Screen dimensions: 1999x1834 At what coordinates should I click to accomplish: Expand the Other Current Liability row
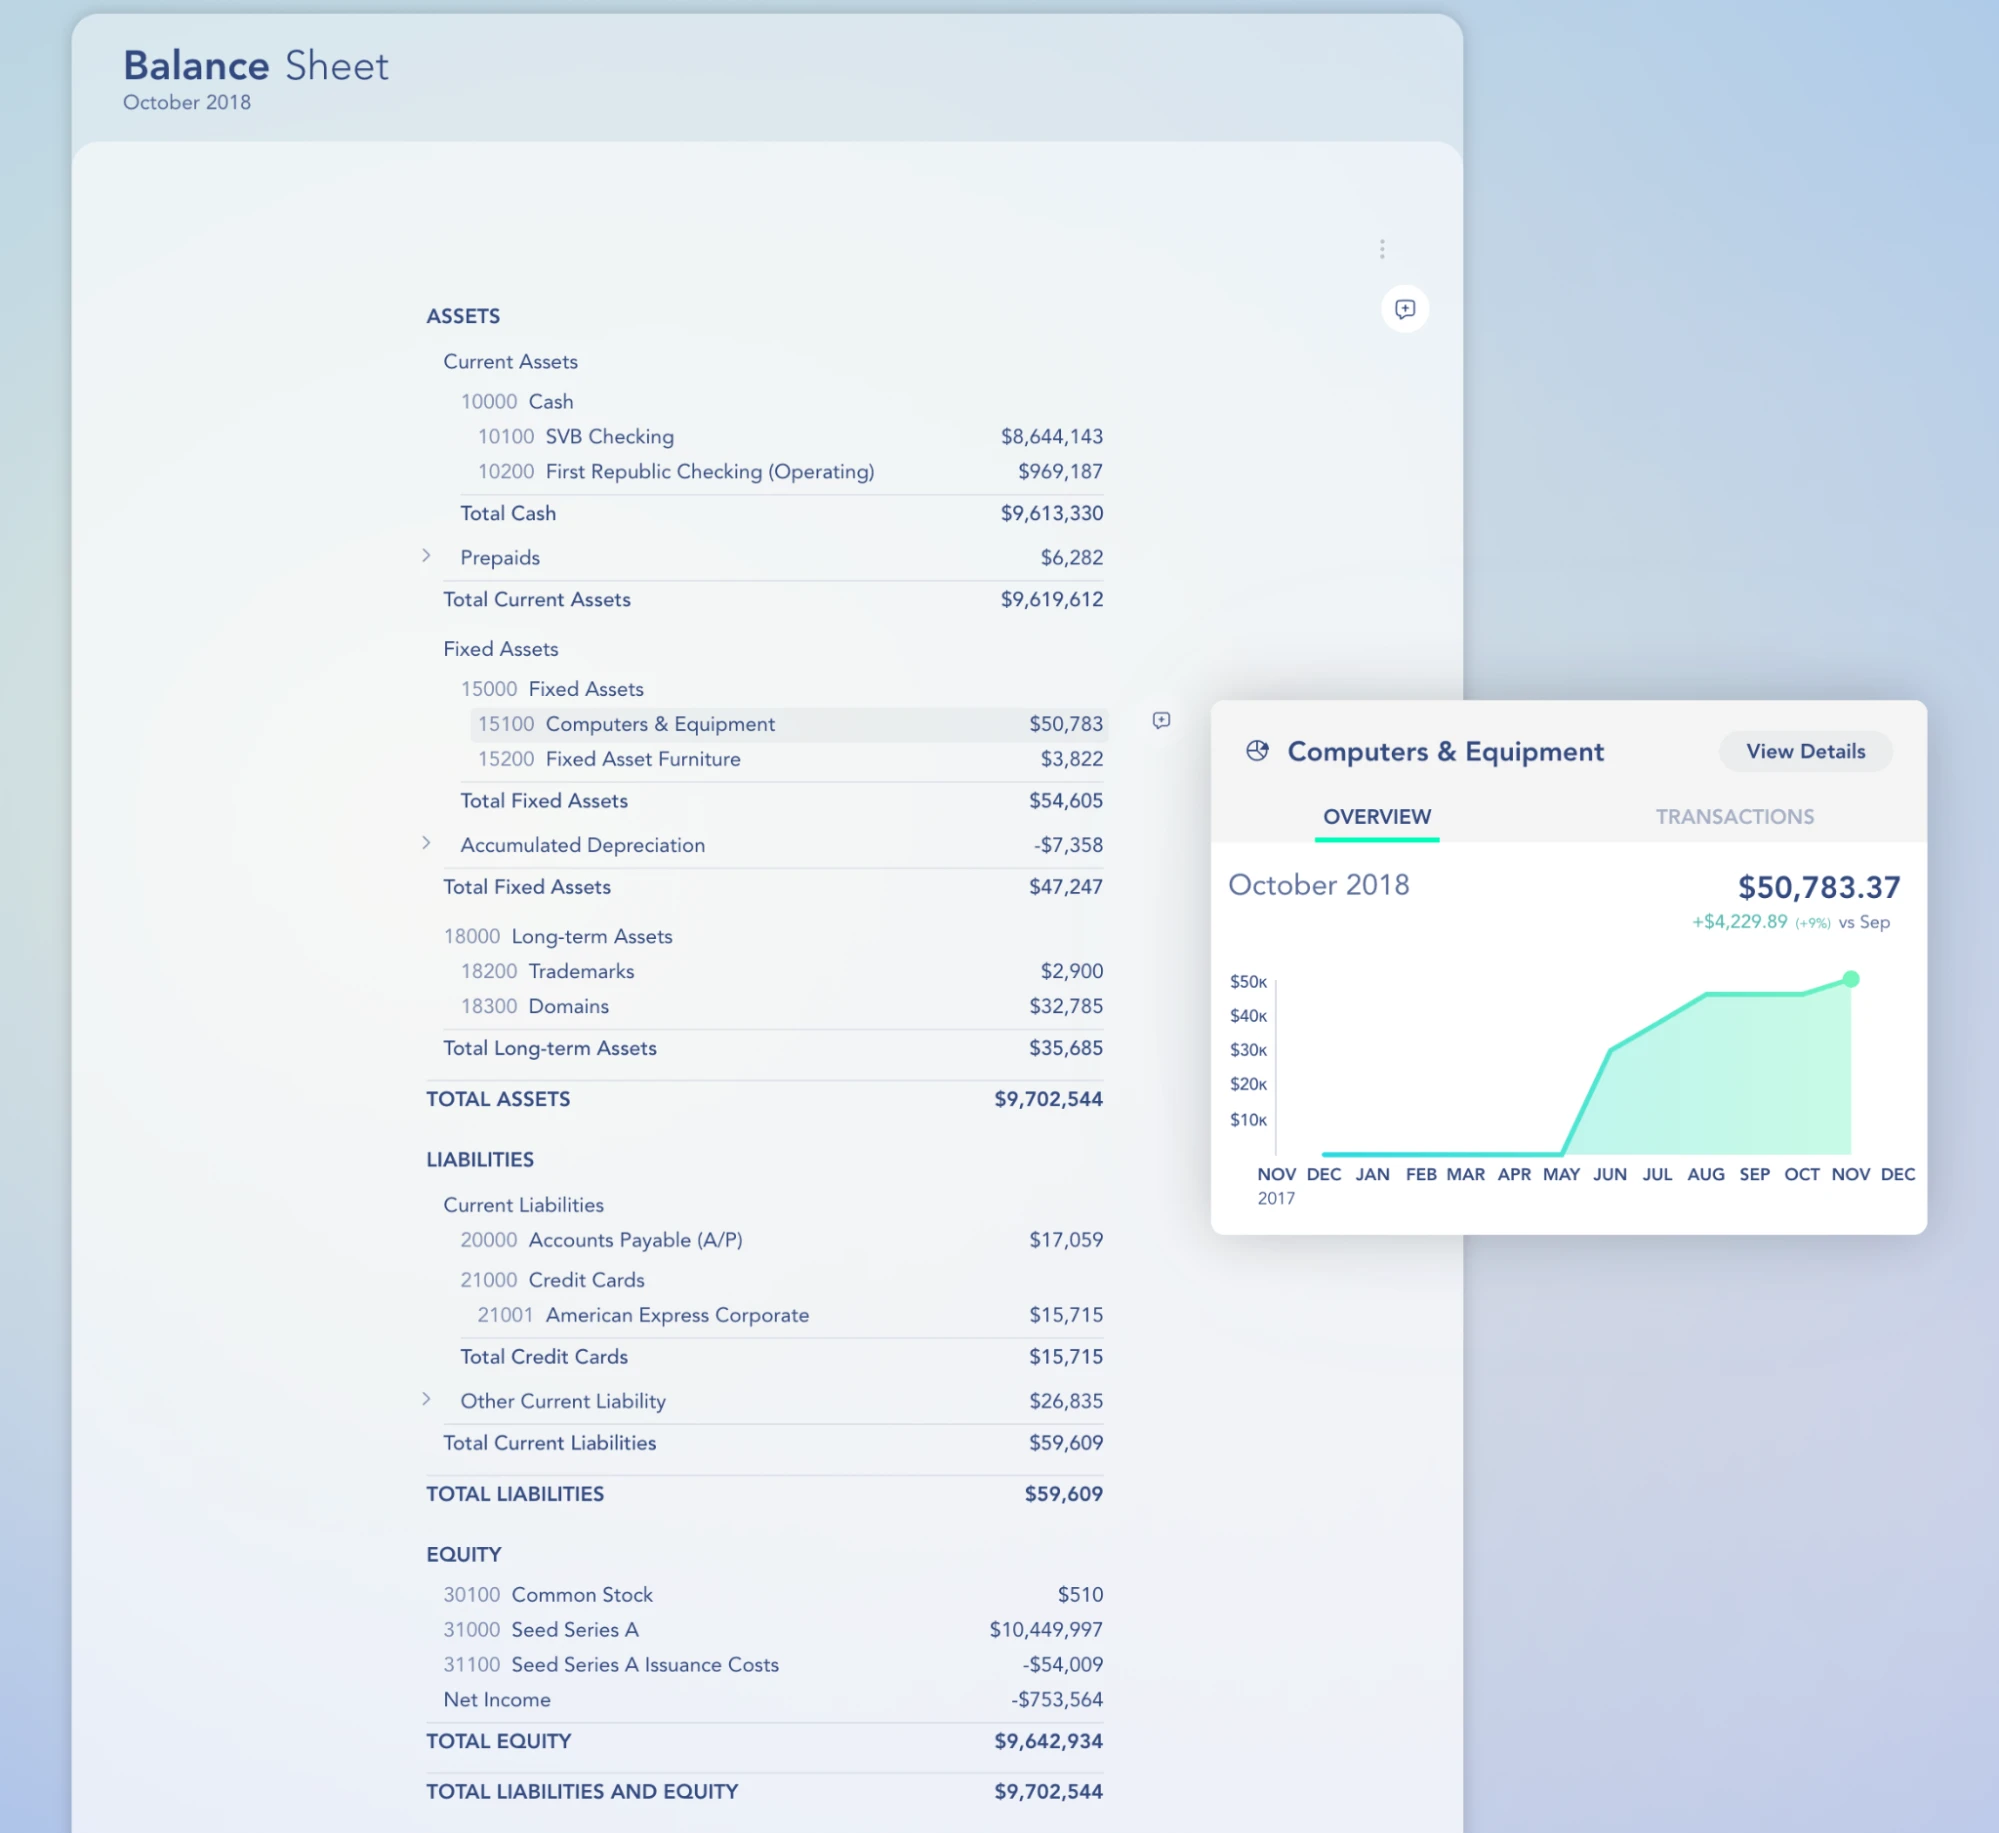(x=428, y=1400)
